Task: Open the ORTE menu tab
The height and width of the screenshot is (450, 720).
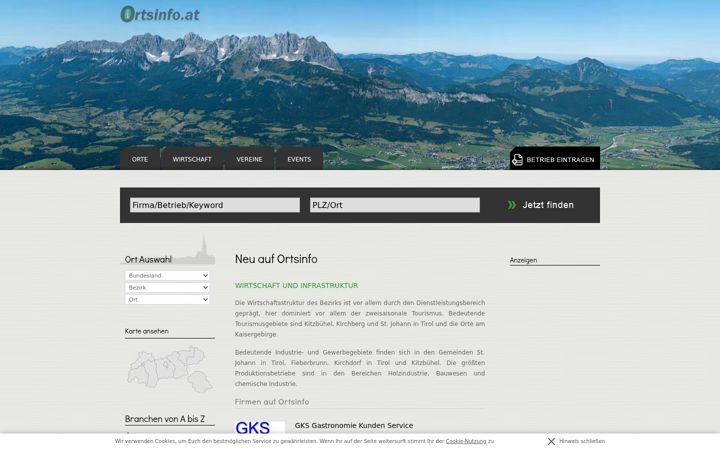Action: click(140, 159)
